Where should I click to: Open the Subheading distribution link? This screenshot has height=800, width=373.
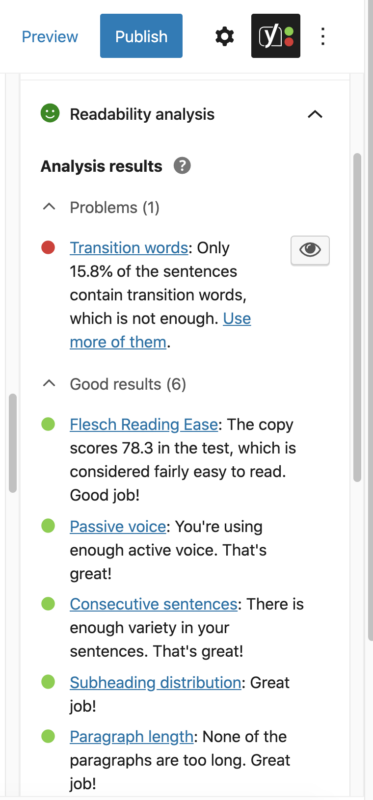coord(156,682)
